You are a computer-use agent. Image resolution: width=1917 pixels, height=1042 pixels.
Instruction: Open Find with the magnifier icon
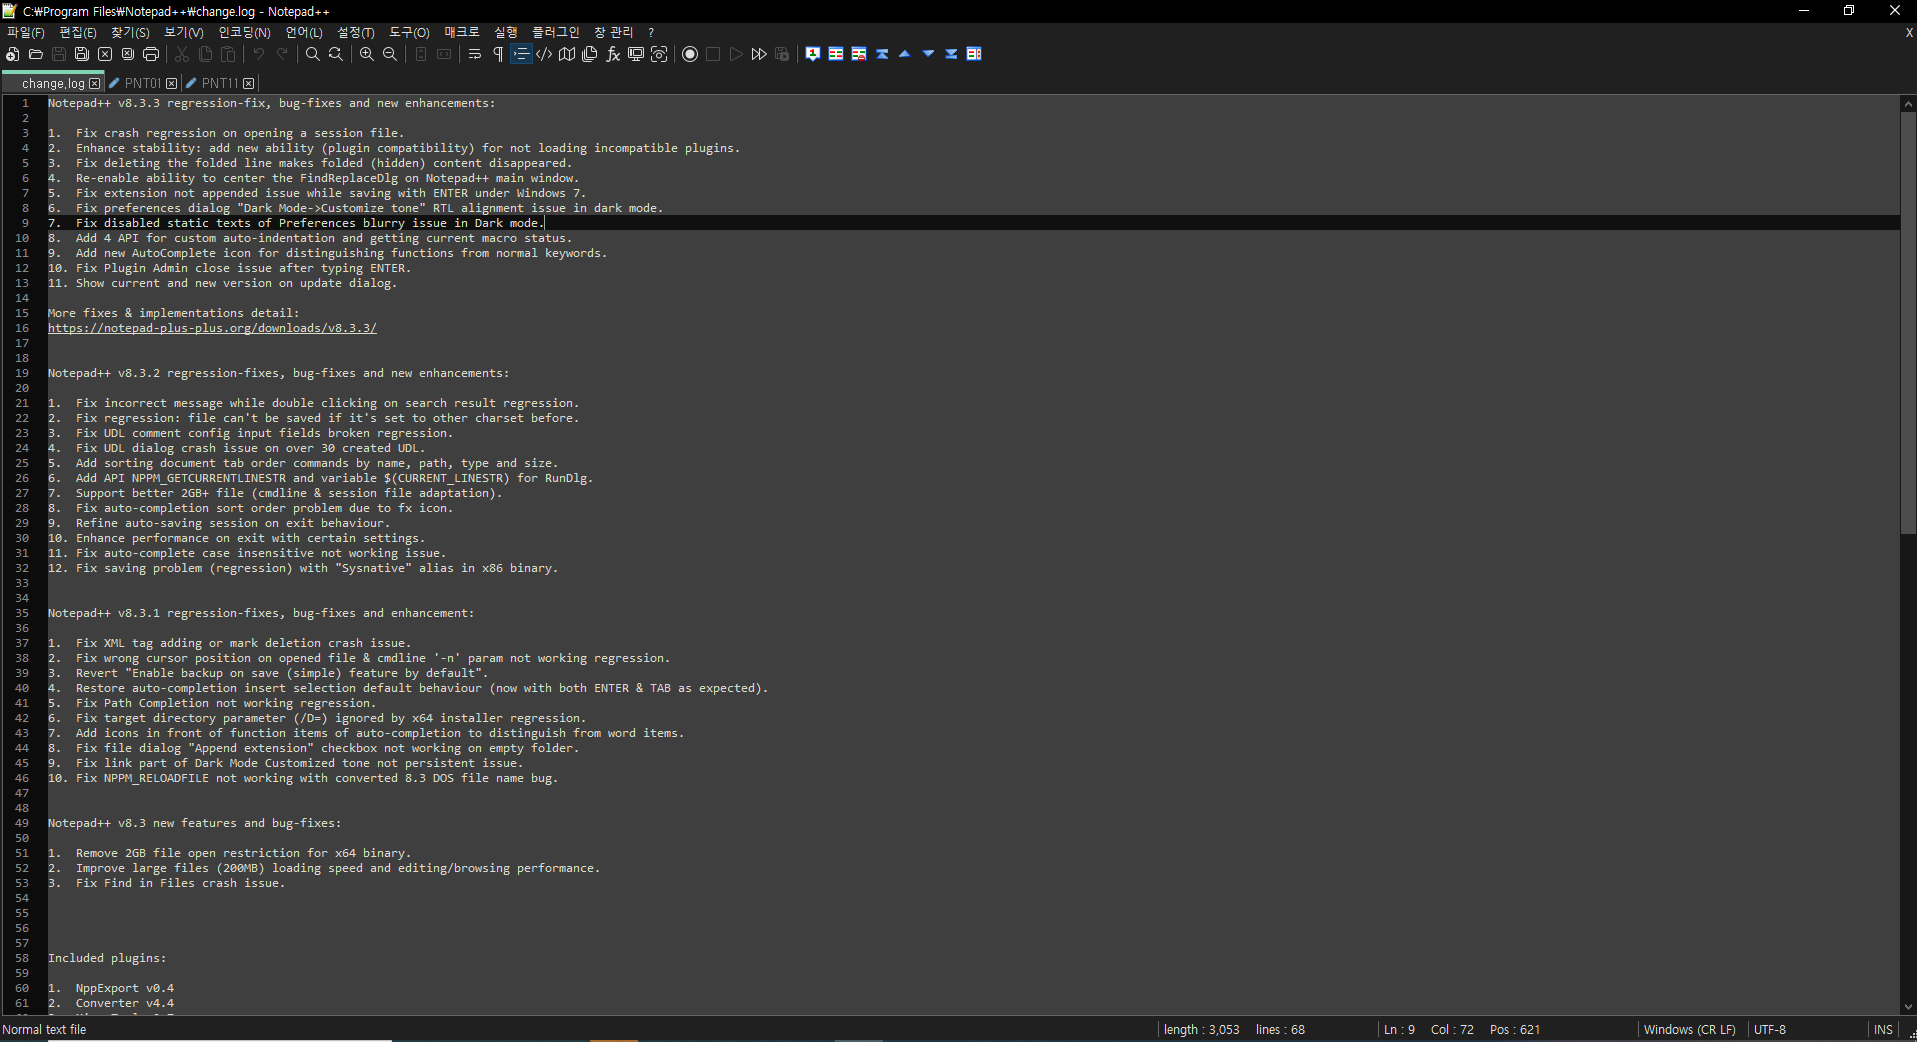(x=313, y=54)
